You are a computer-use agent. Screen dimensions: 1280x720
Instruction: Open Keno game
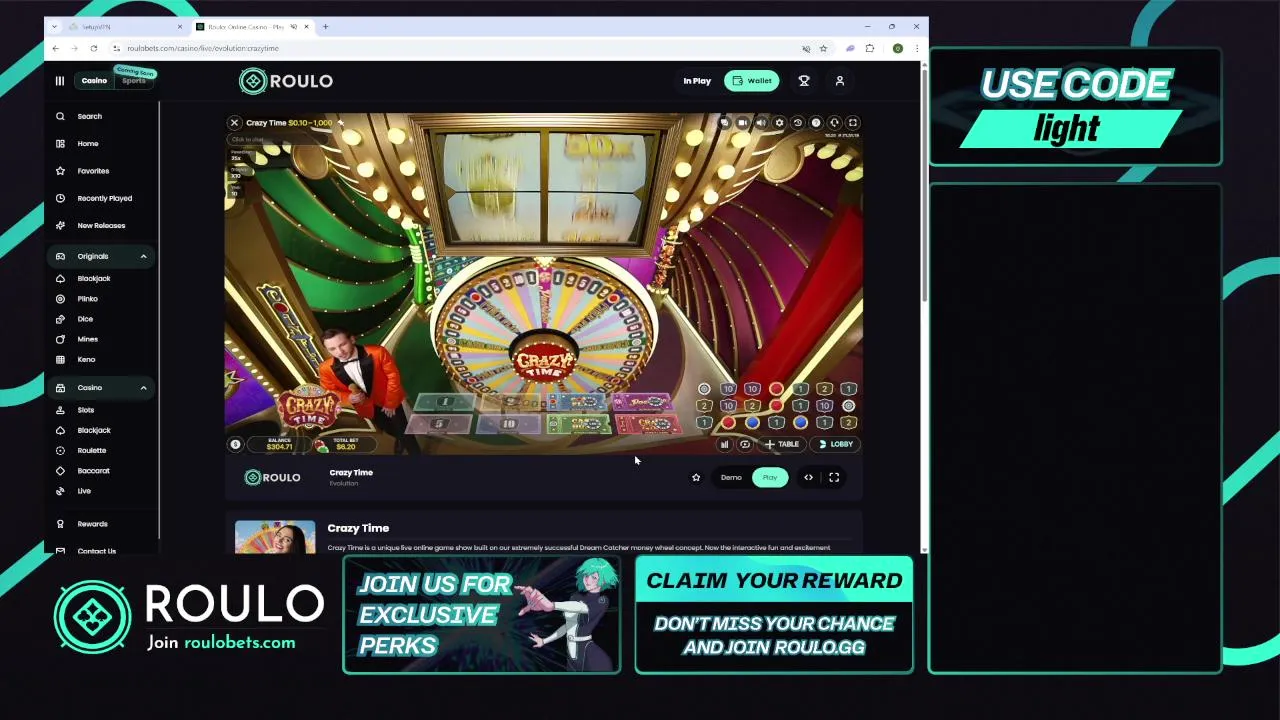tap(86, 359)
